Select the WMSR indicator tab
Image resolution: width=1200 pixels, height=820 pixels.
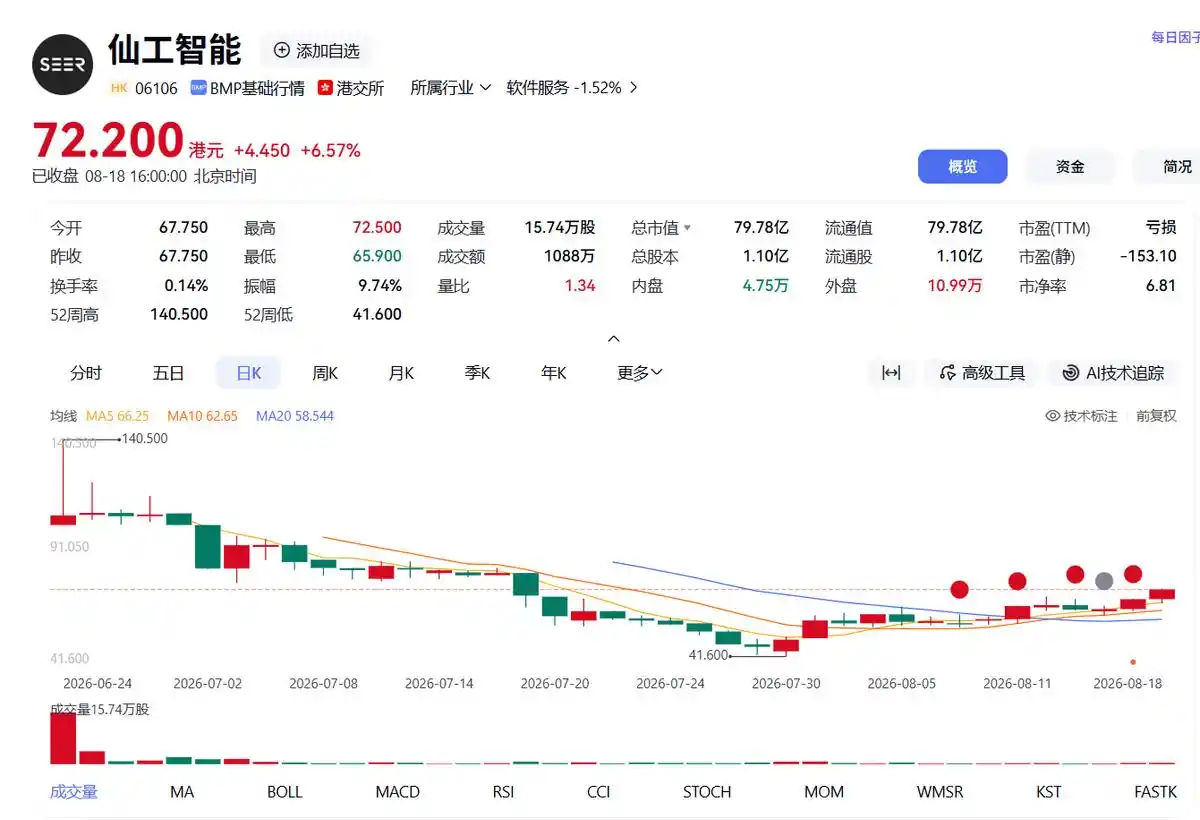[x=940, y=792]
